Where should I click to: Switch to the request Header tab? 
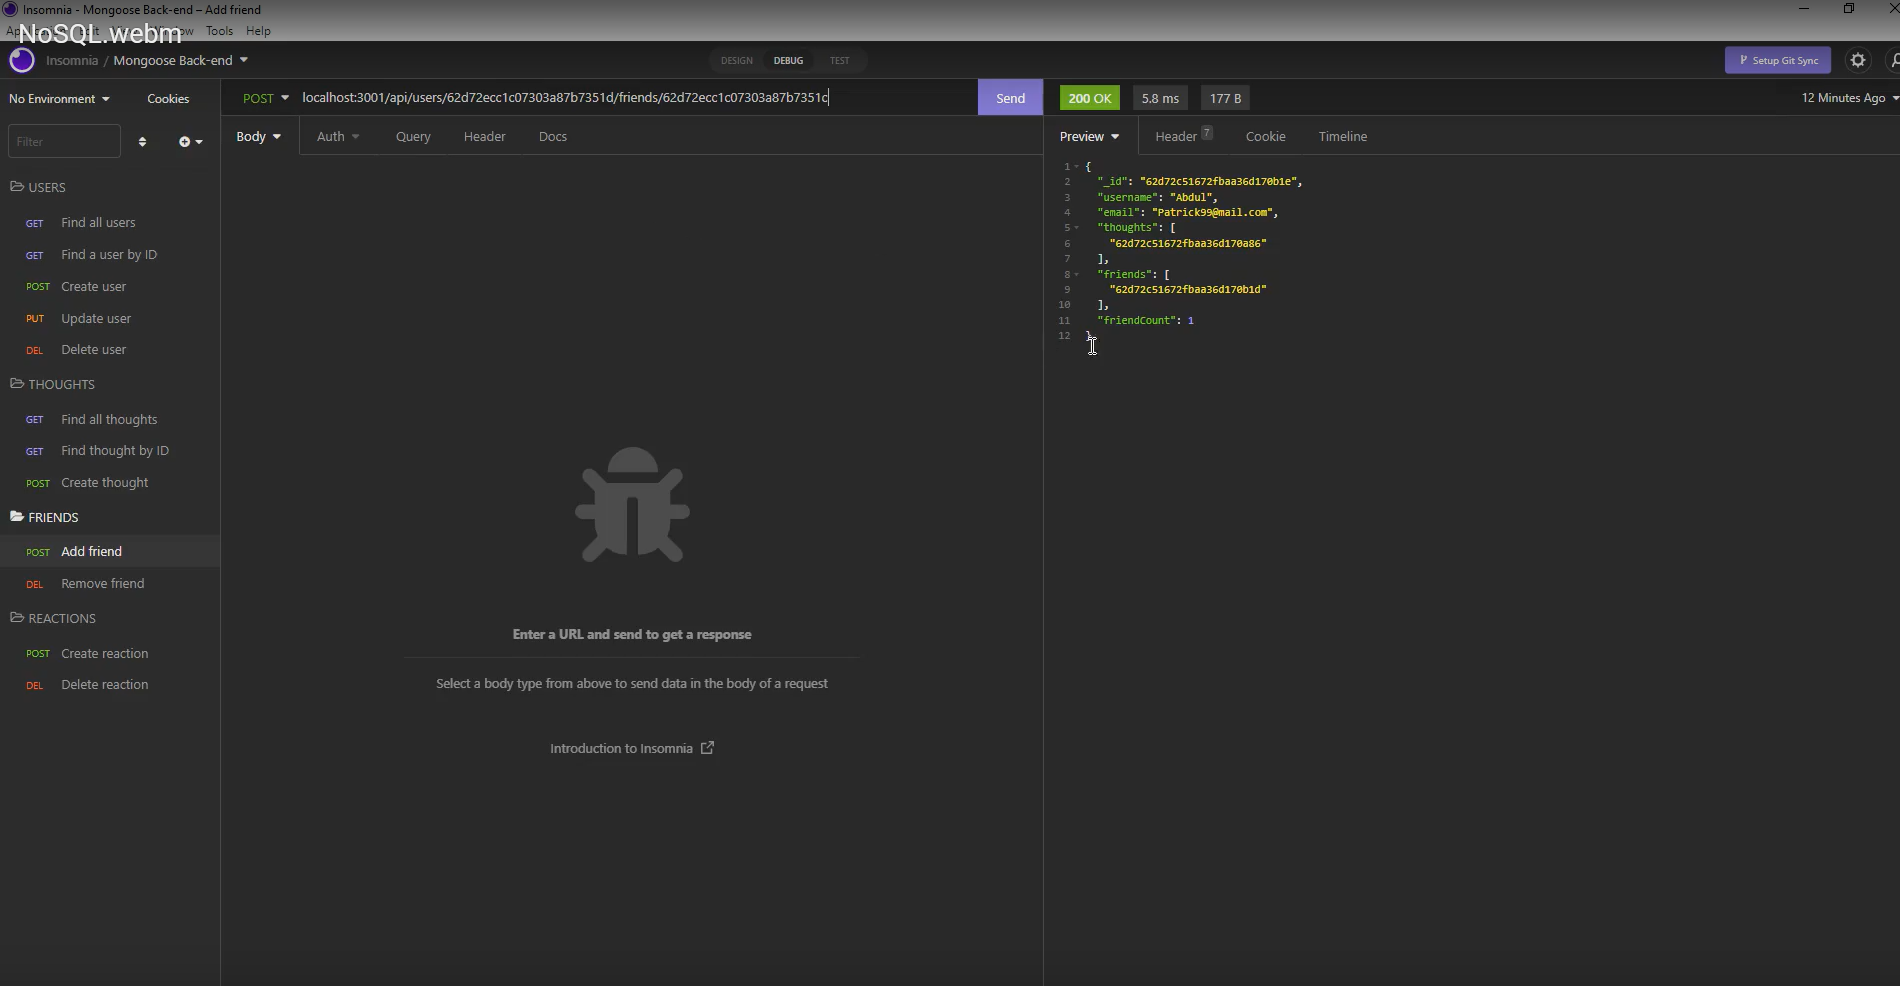(x=484, y=136)
